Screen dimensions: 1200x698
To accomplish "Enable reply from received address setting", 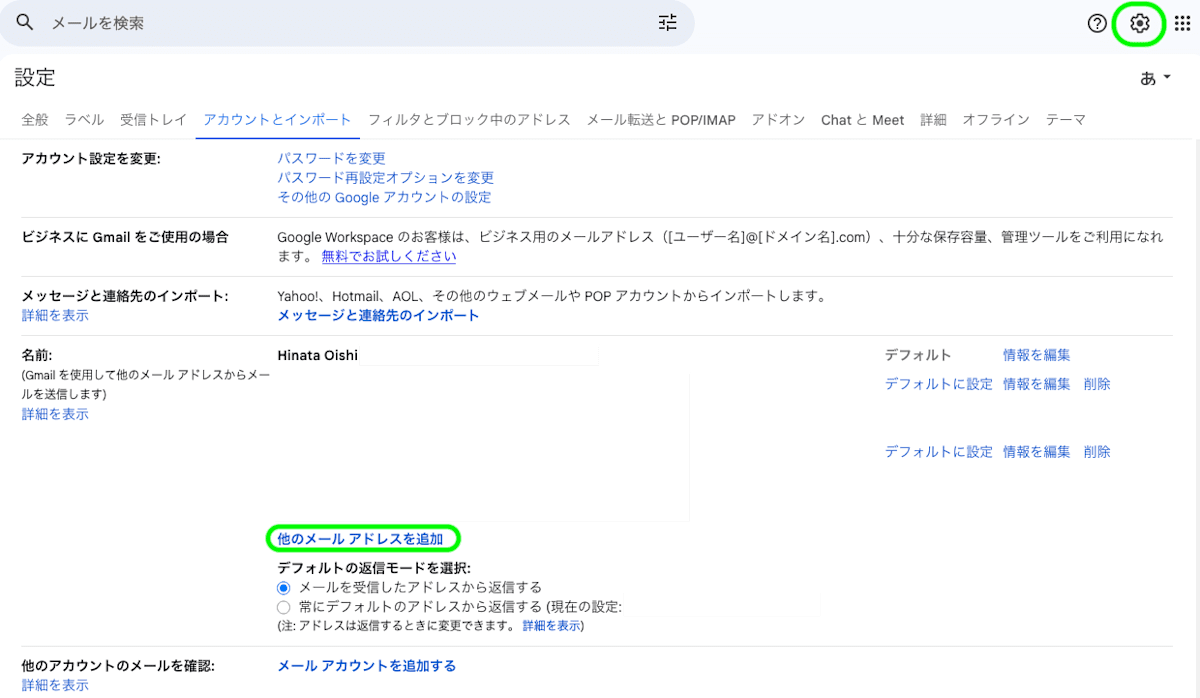I will [282, 588].
